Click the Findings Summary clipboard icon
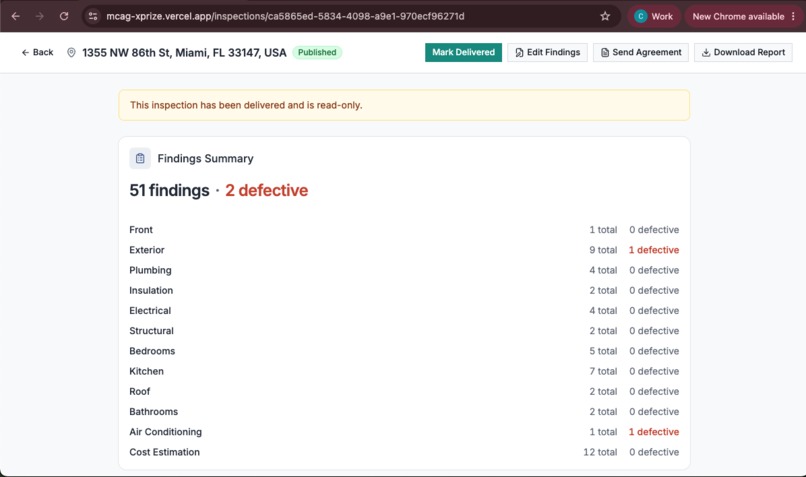The width and height of the screenshot is (806, 477). (140, 158)
